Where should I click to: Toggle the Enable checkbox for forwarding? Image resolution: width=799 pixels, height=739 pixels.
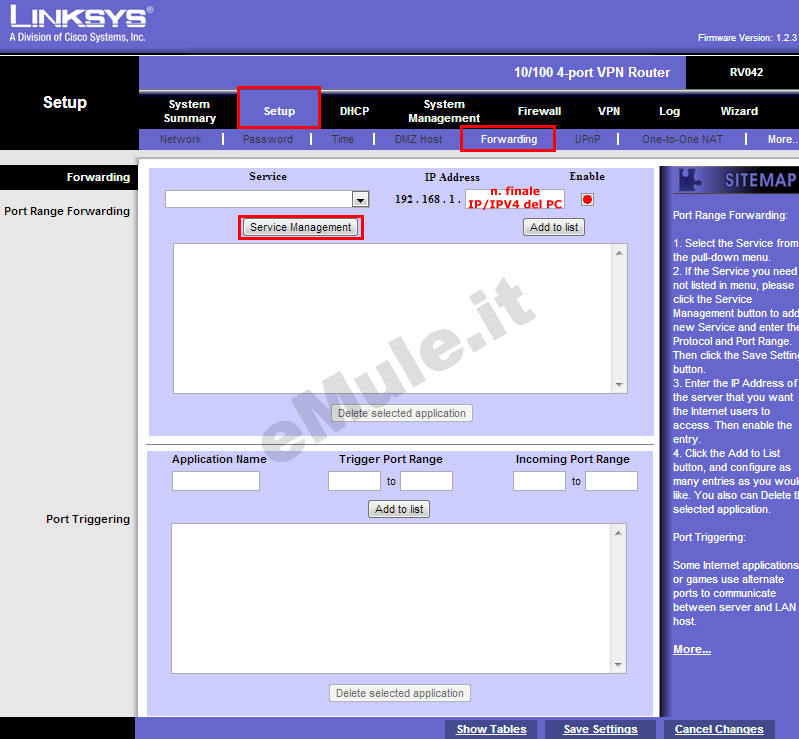pyautogui.click(x=587, y=200)
